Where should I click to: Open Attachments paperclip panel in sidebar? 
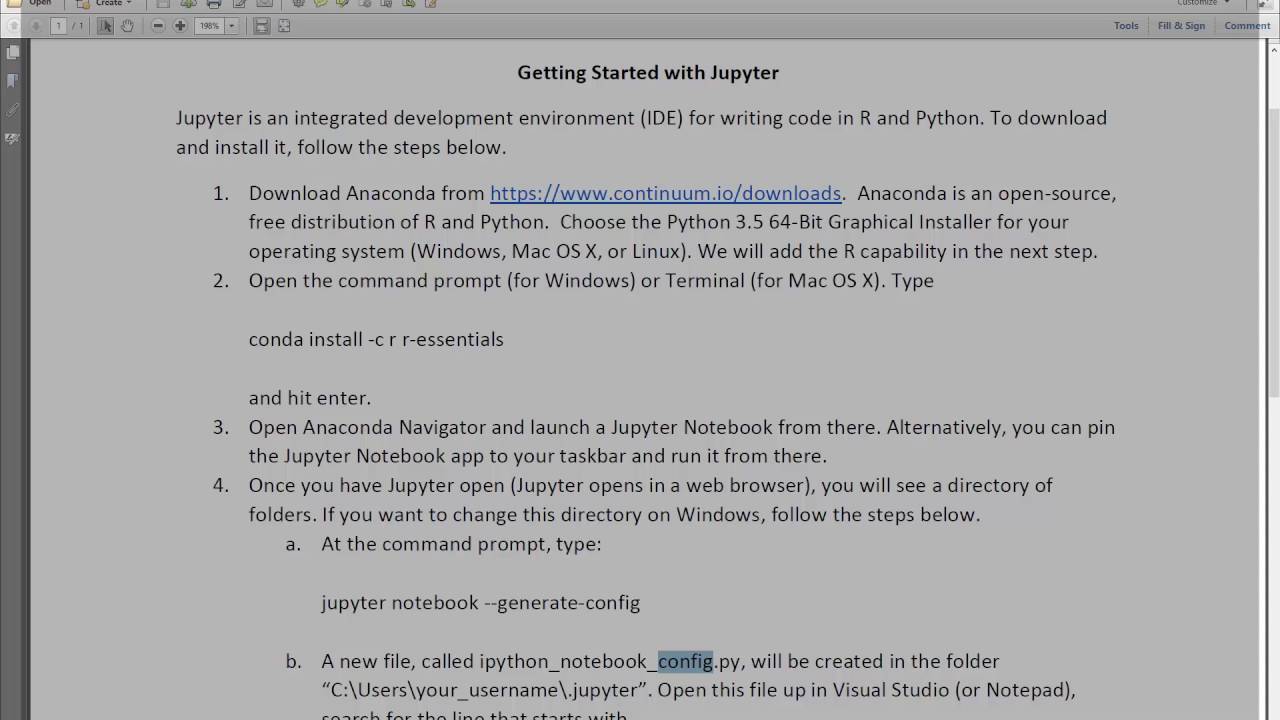point(12,110)
